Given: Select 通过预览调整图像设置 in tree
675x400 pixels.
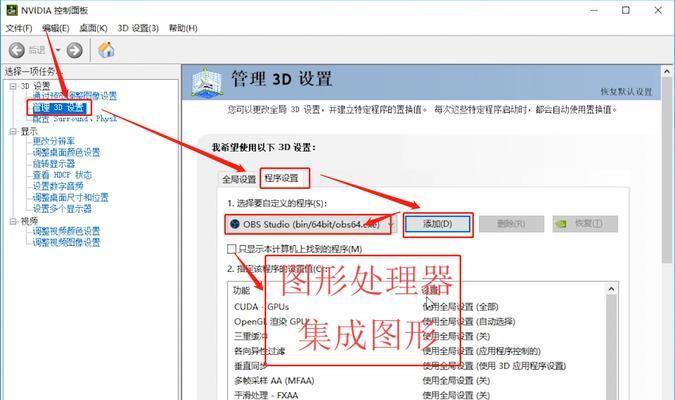Looking at the screenshot, I should pyautogui.click(x=74, y=96).
